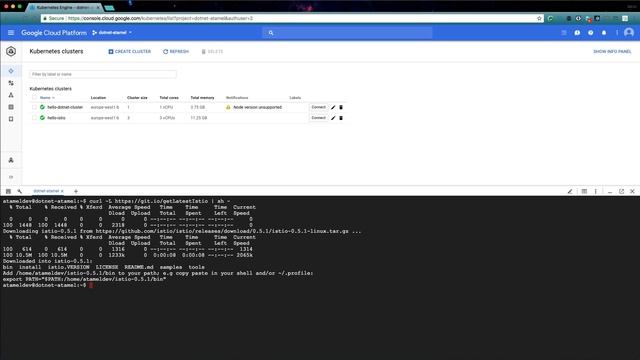Click the Labels column header
The width and height of the screenshot is (640, 360).
point(295,98)
